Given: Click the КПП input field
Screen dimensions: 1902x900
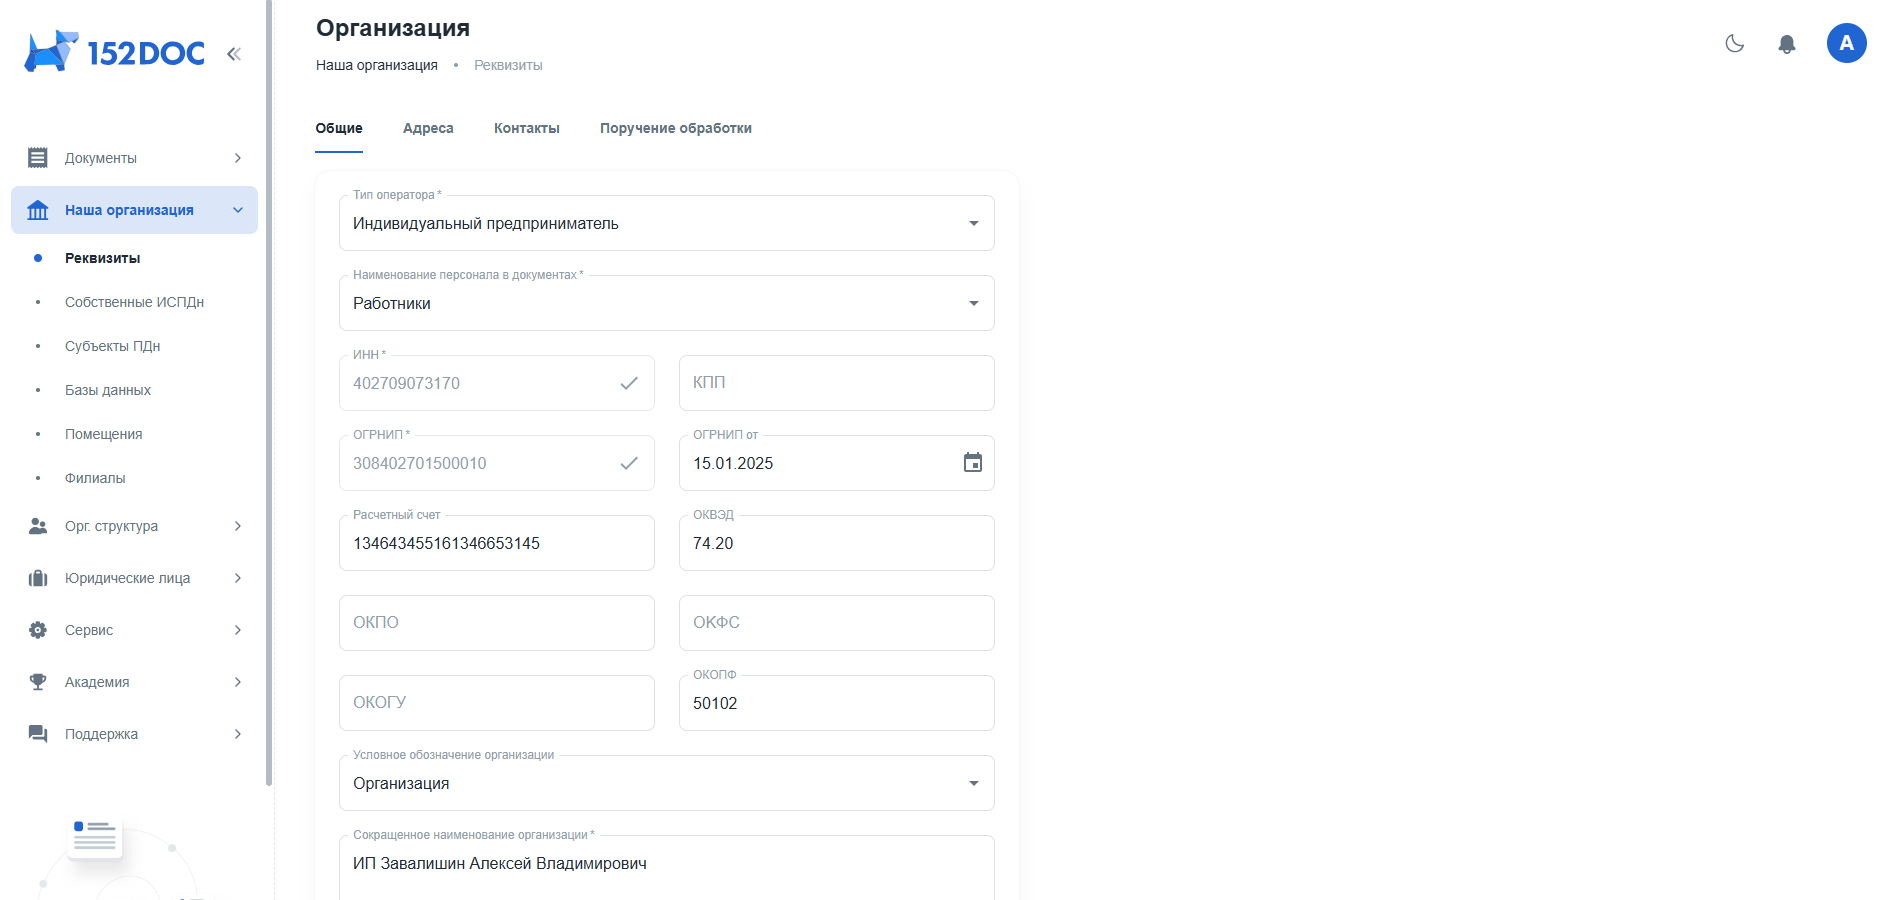Looking at the screenshot, I should [x=836, y=383].
